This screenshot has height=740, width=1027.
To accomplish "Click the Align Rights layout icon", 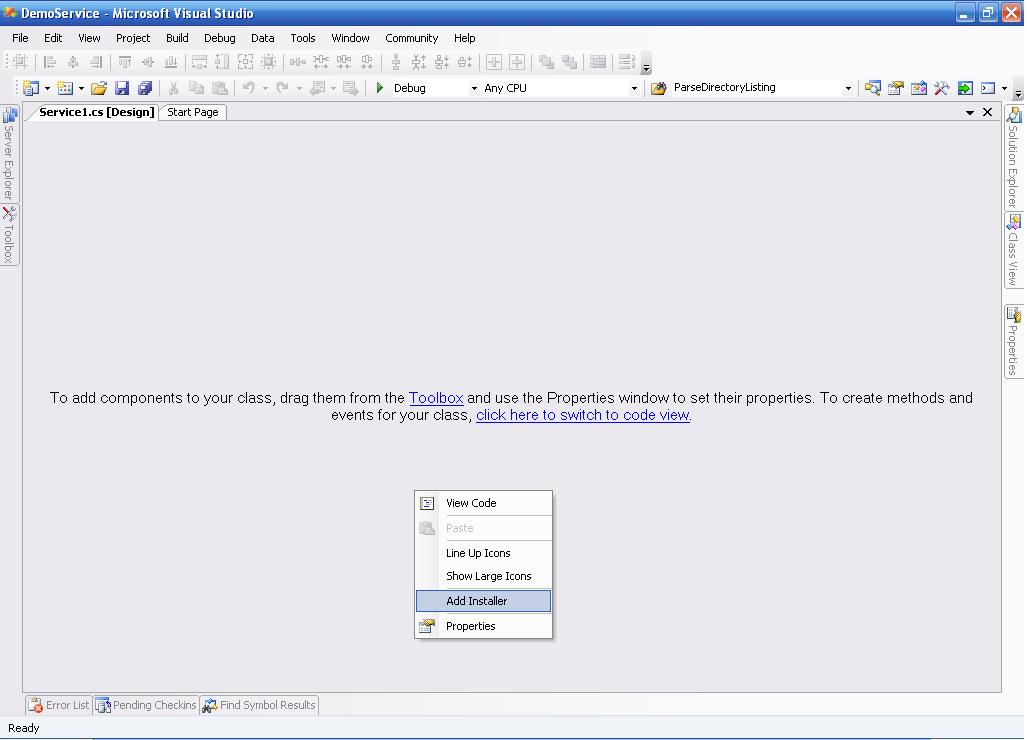I will pos(96,62).
